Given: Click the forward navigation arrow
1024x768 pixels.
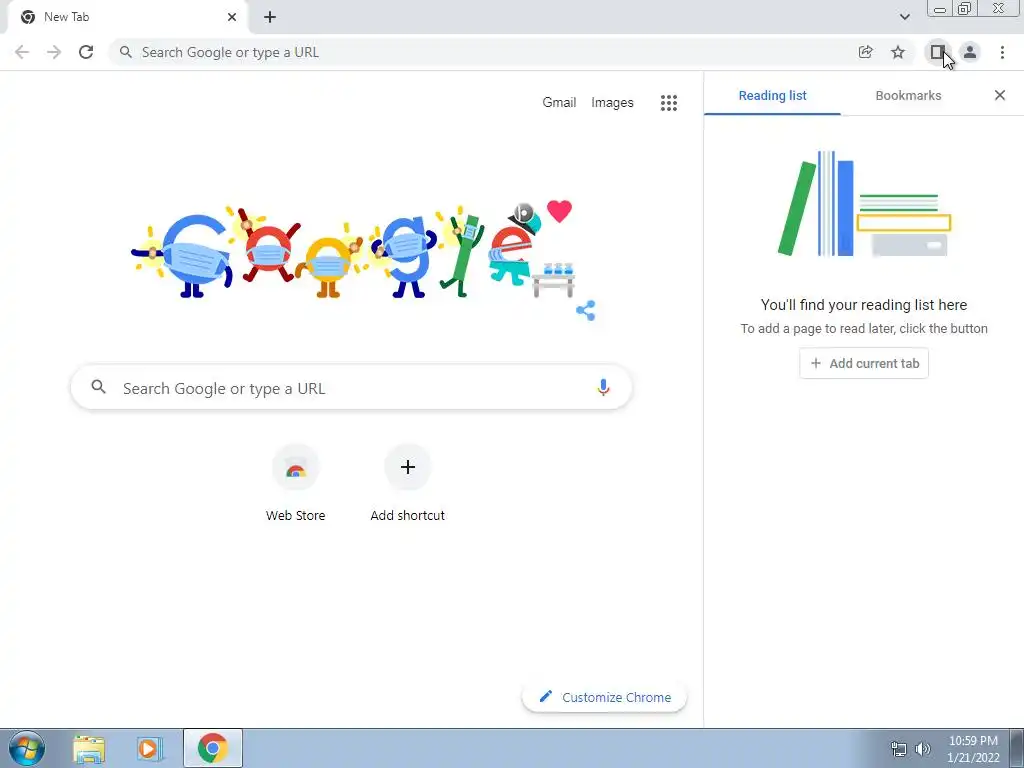Looking at the screenshot, I should click(x=54, y=52).
